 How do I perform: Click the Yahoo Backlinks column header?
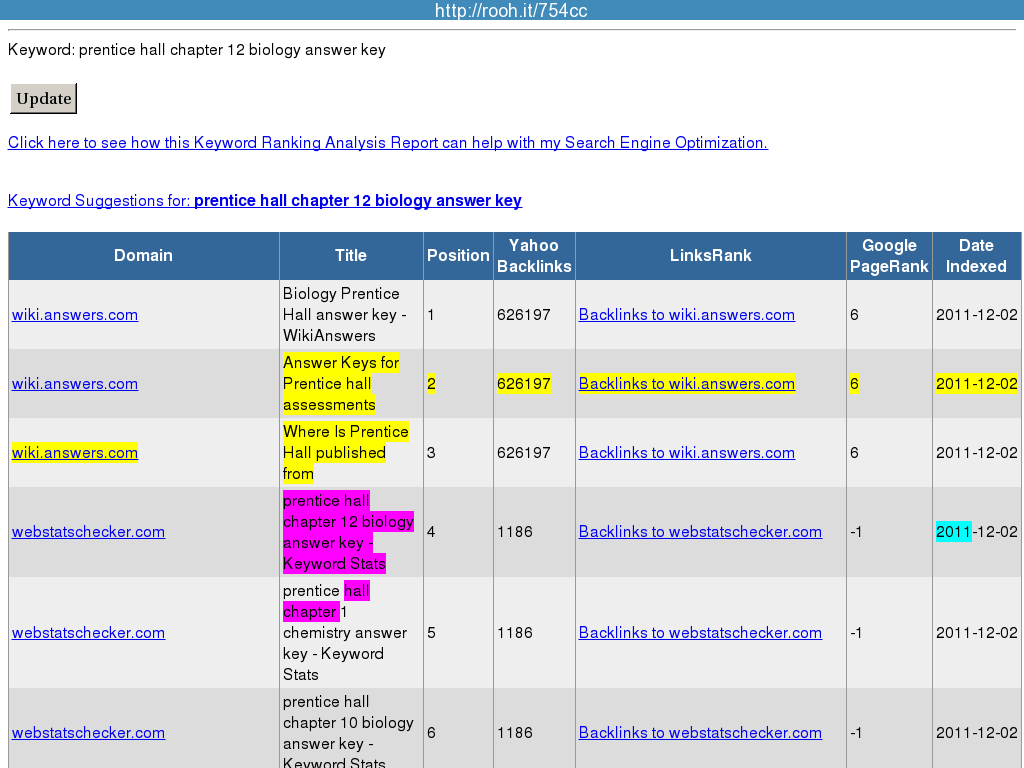(x=534, y=256)
